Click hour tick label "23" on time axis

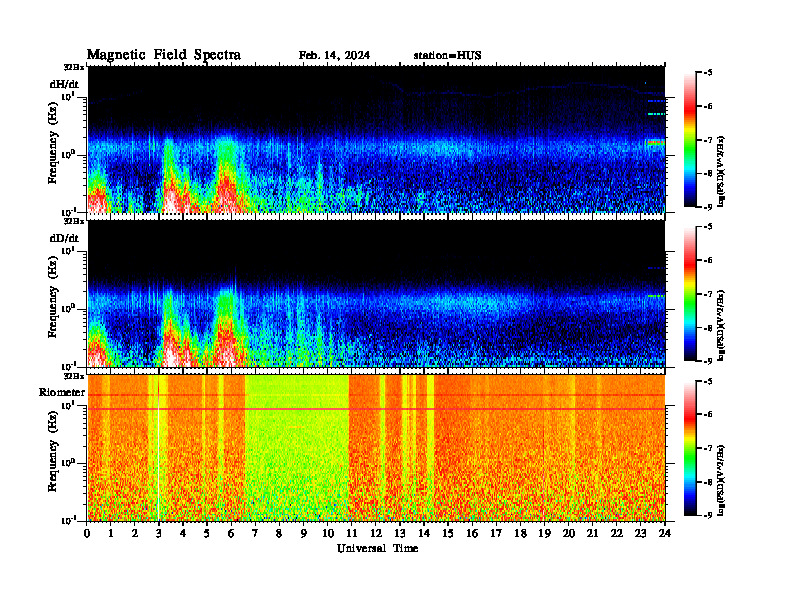click(x=640, y=533)
